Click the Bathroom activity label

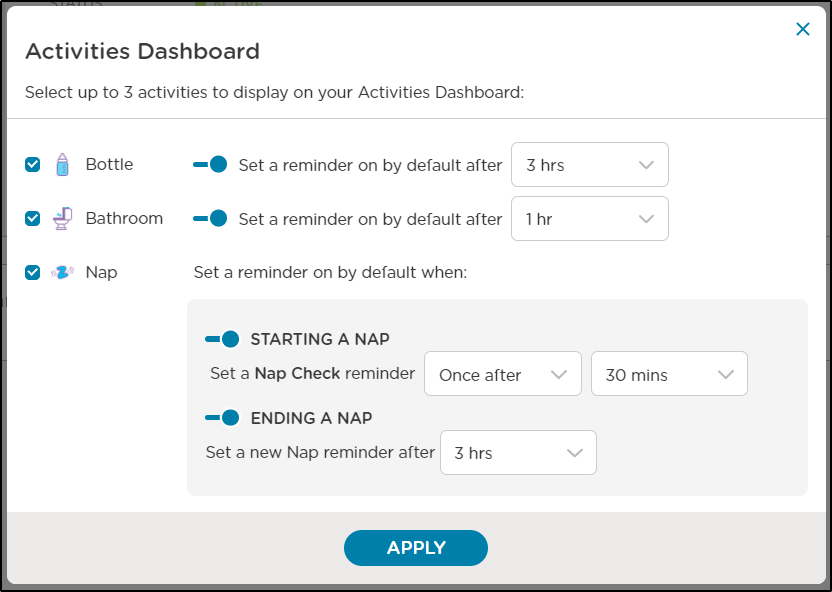(x=124, y=219)
